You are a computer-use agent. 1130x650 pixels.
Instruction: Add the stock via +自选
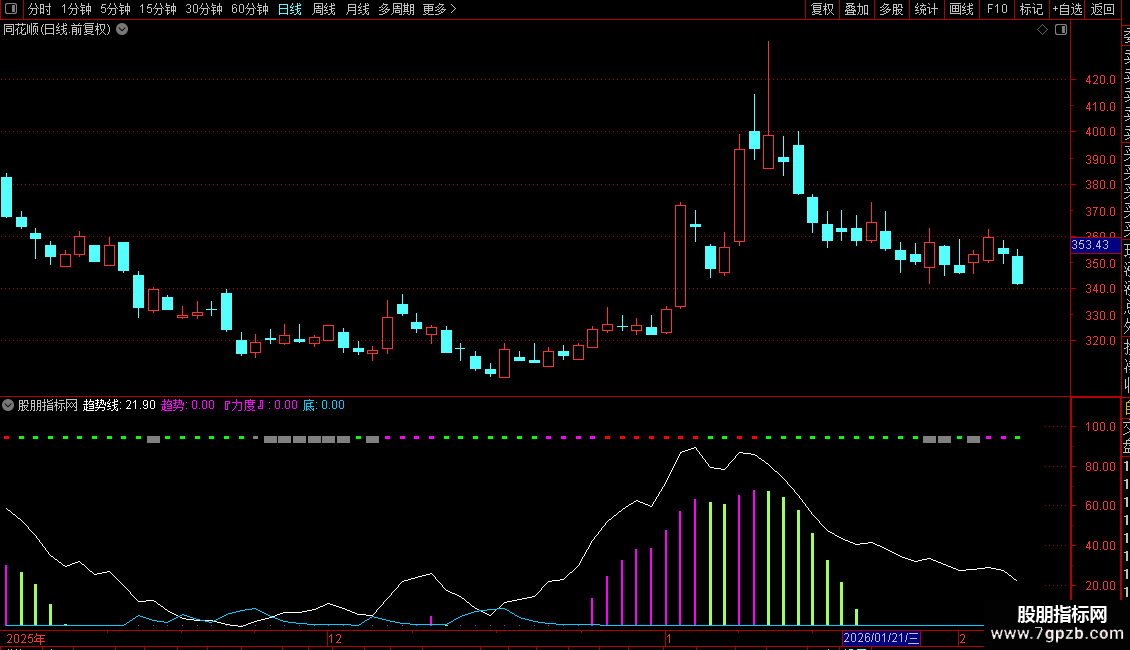click(1067, 9)
